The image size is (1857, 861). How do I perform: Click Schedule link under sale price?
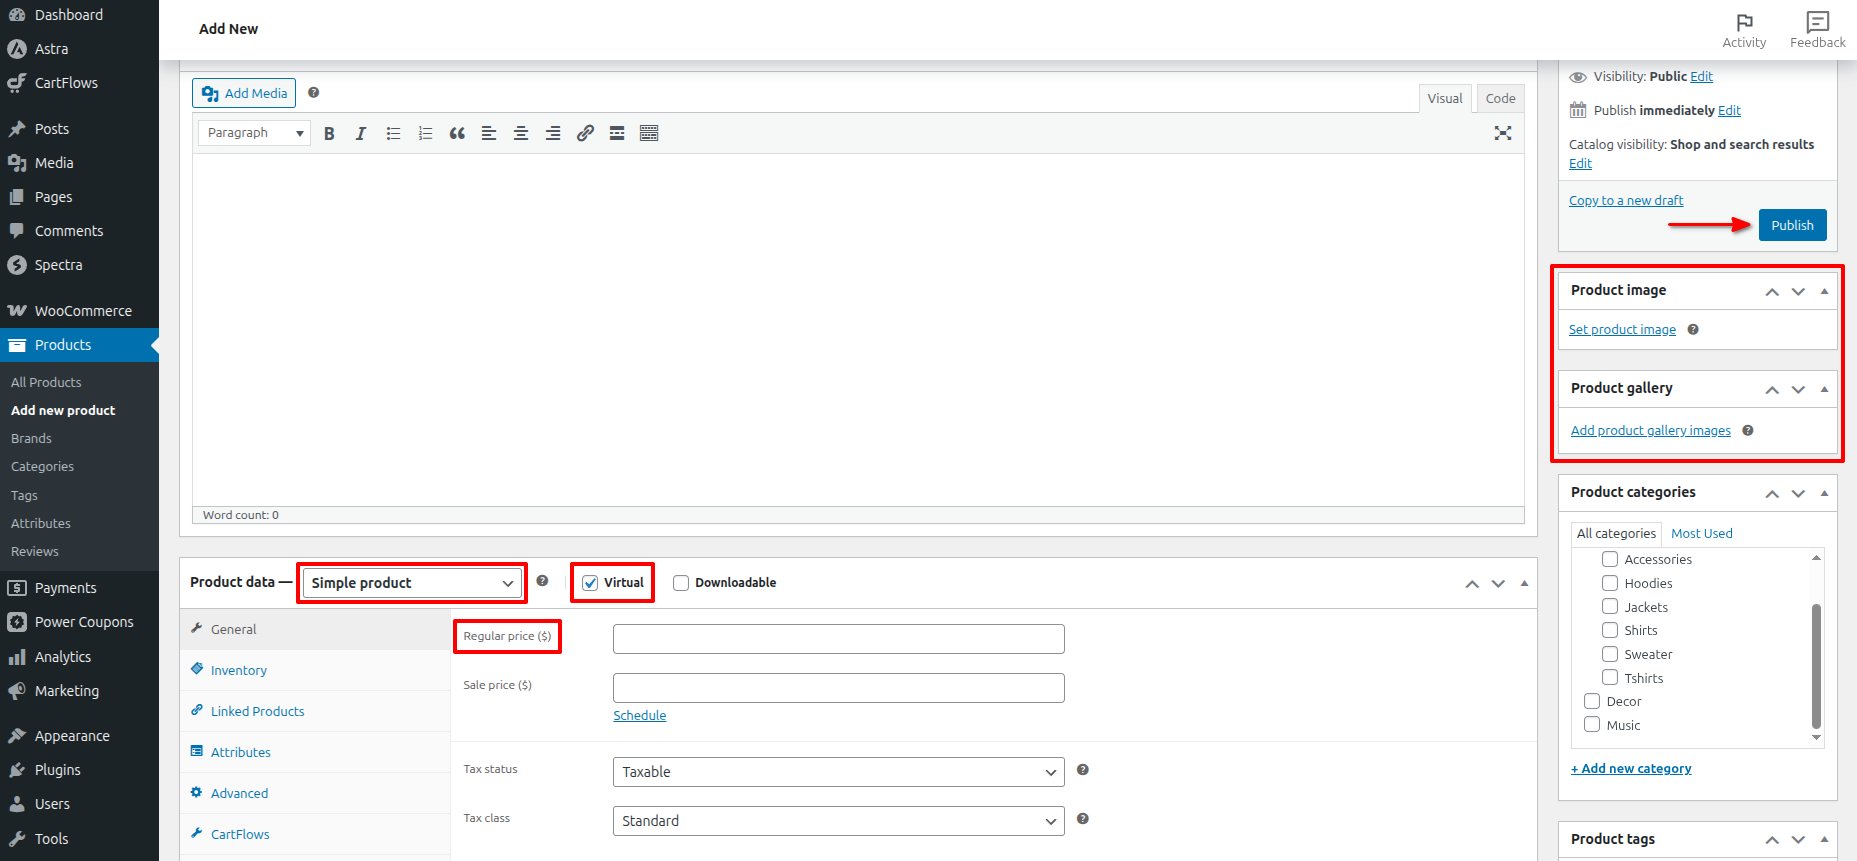coord(640,715)
